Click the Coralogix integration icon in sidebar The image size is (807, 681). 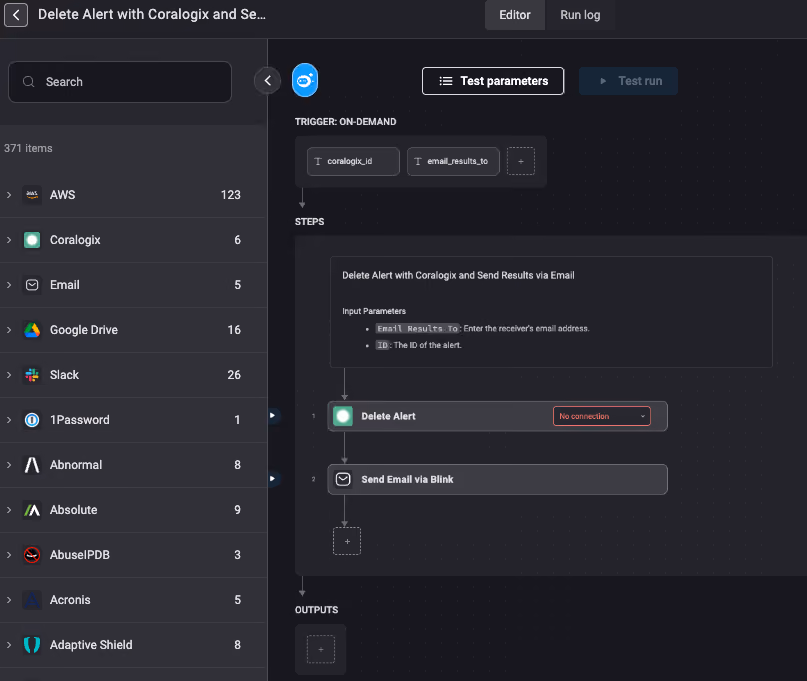(32, 240)
